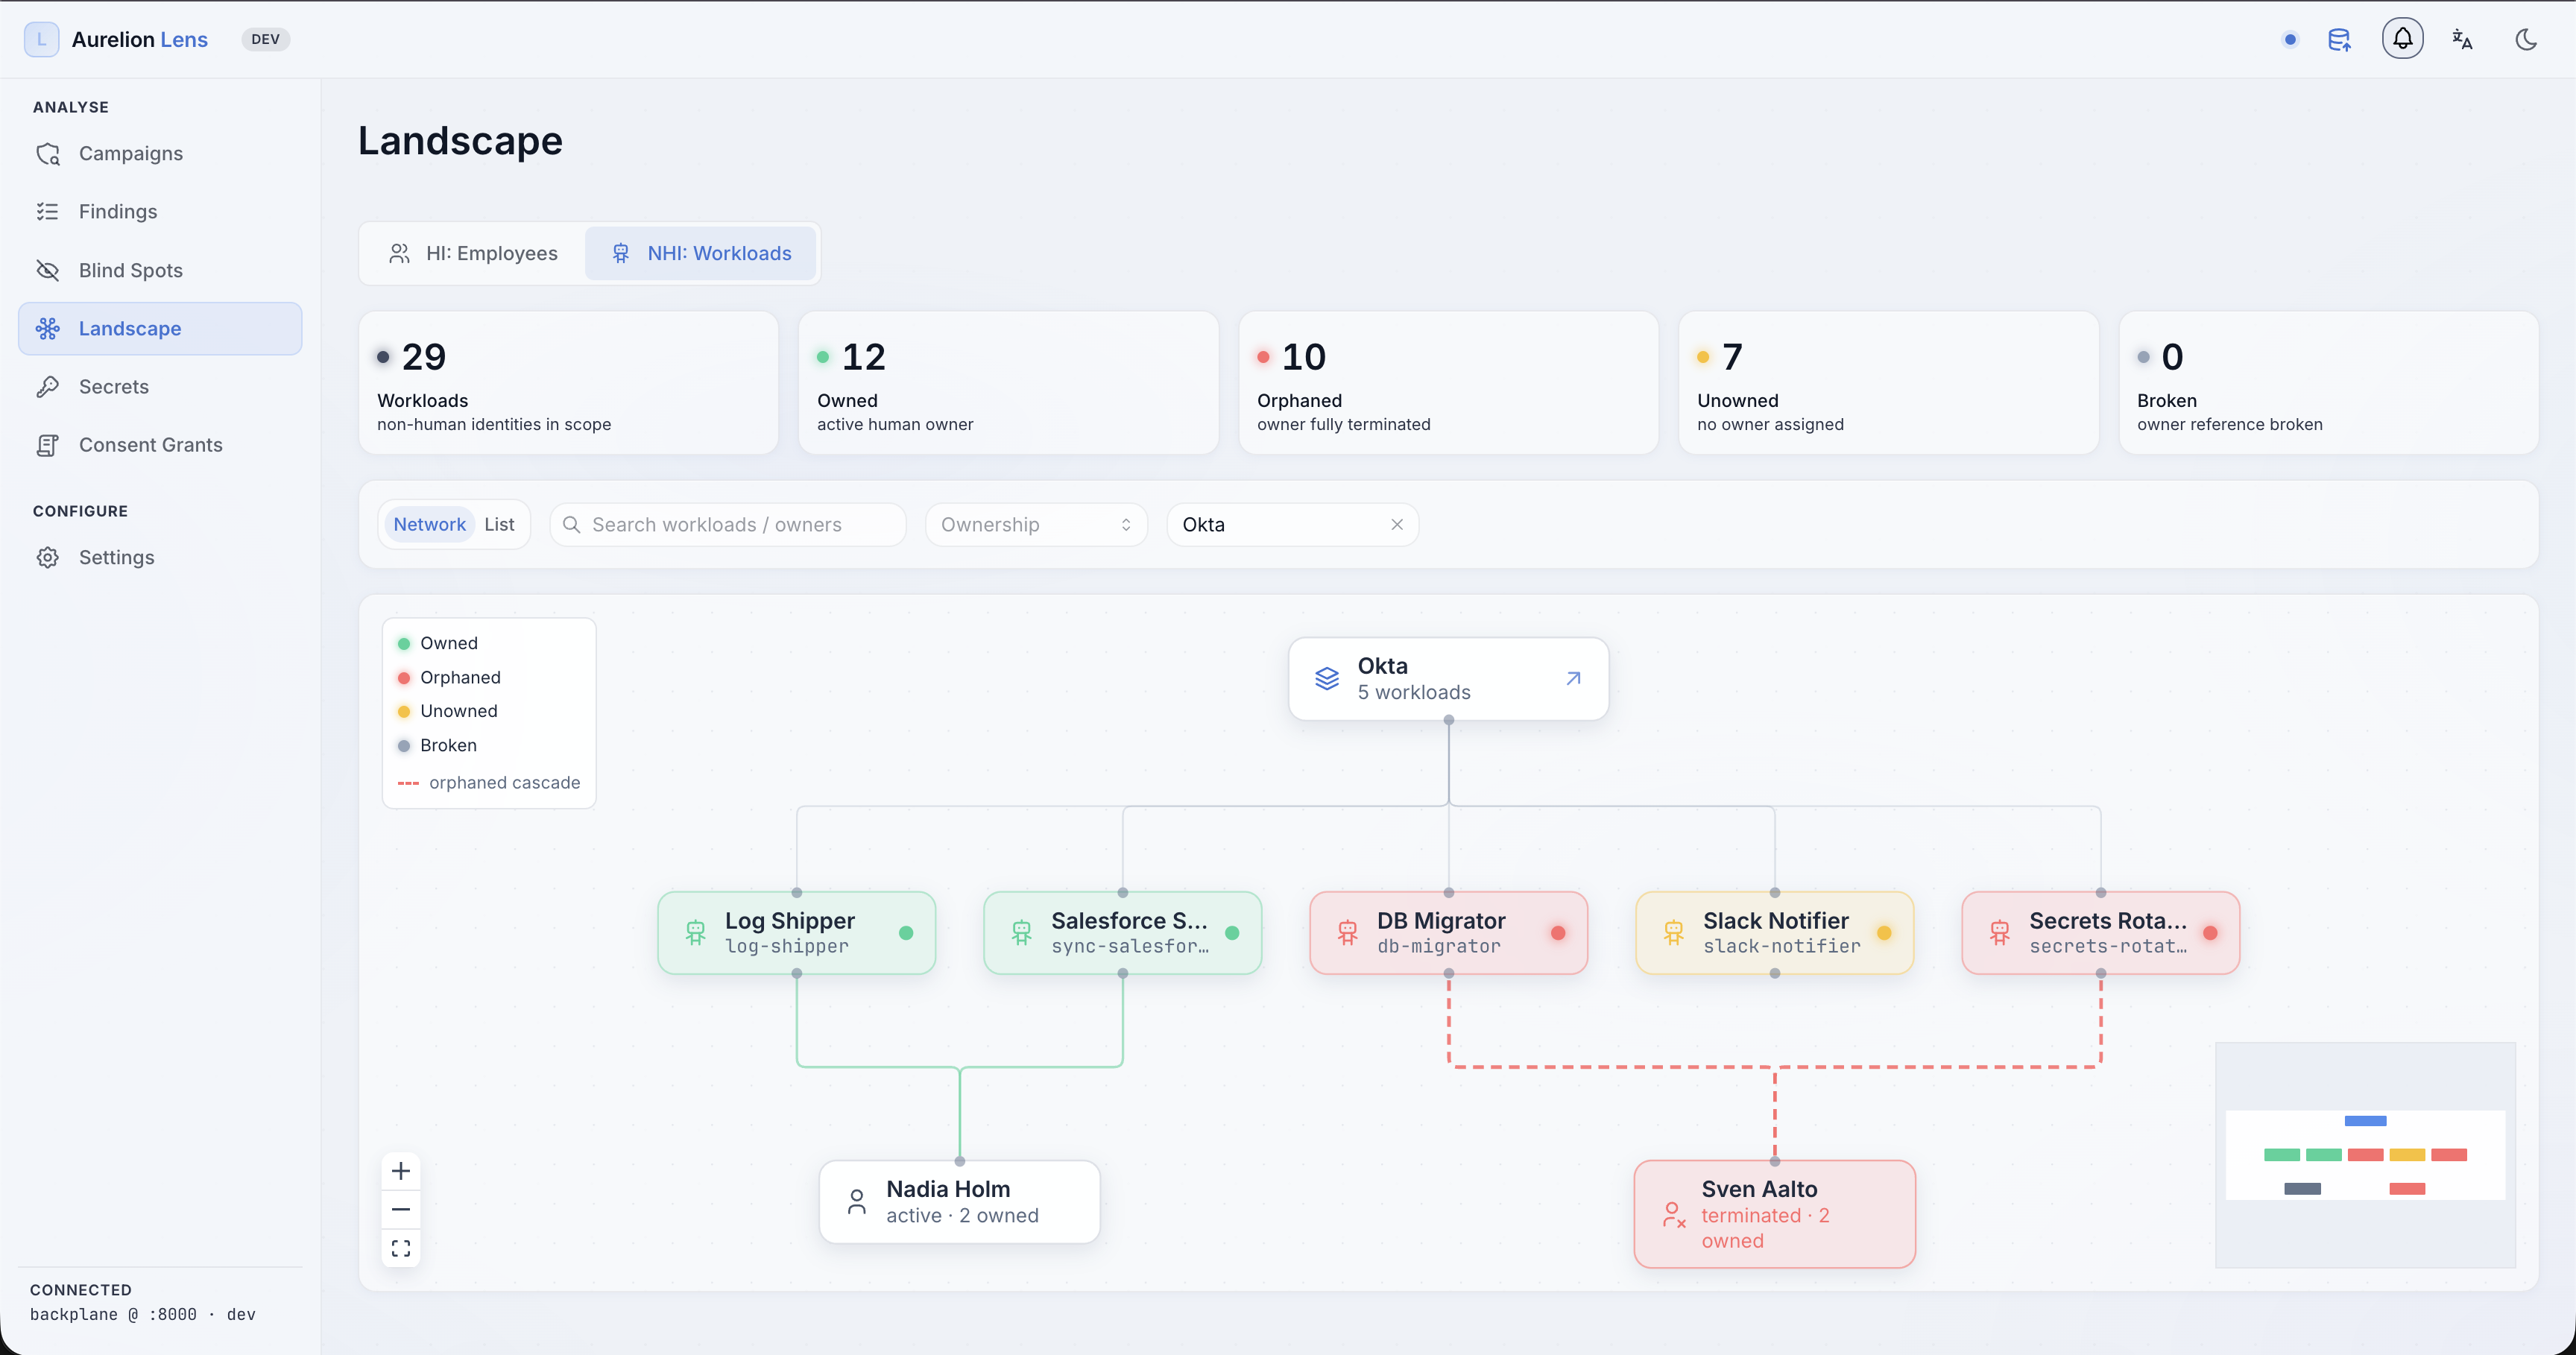Select the DB Migrator workload node

point(1448,932)
